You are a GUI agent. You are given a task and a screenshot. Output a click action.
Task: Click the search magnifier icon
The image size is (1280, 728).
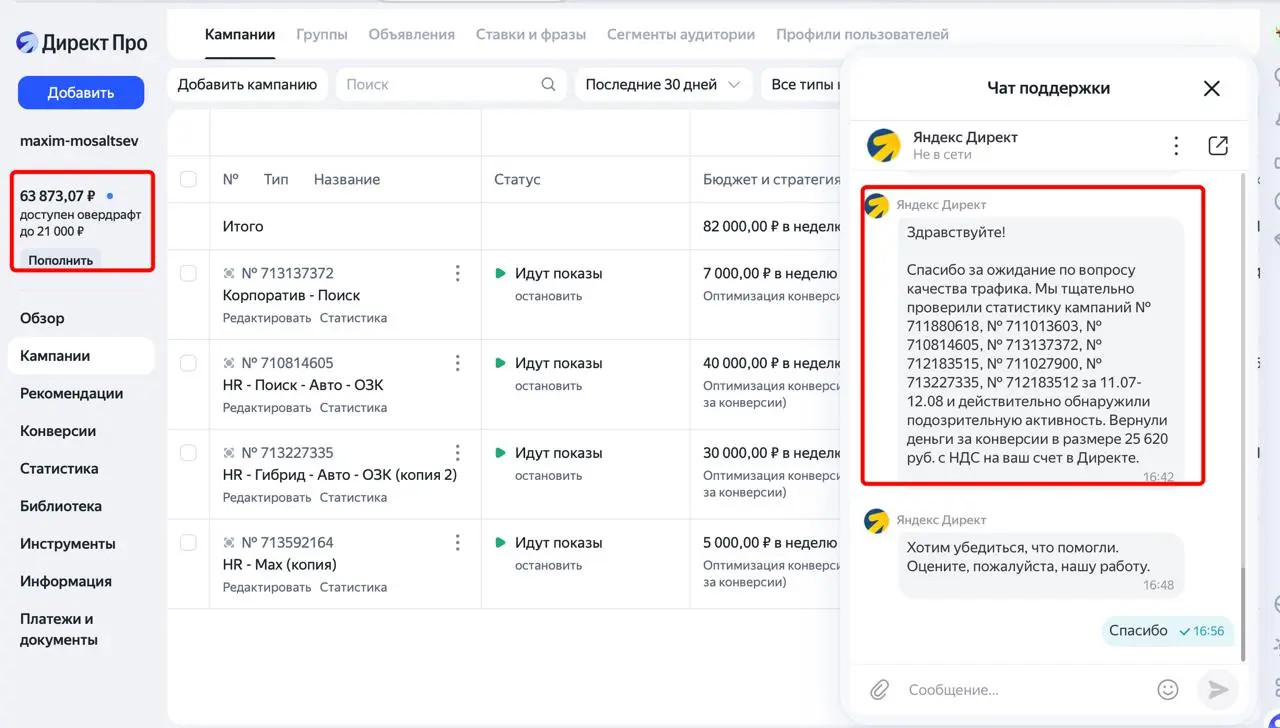[548, 85]
